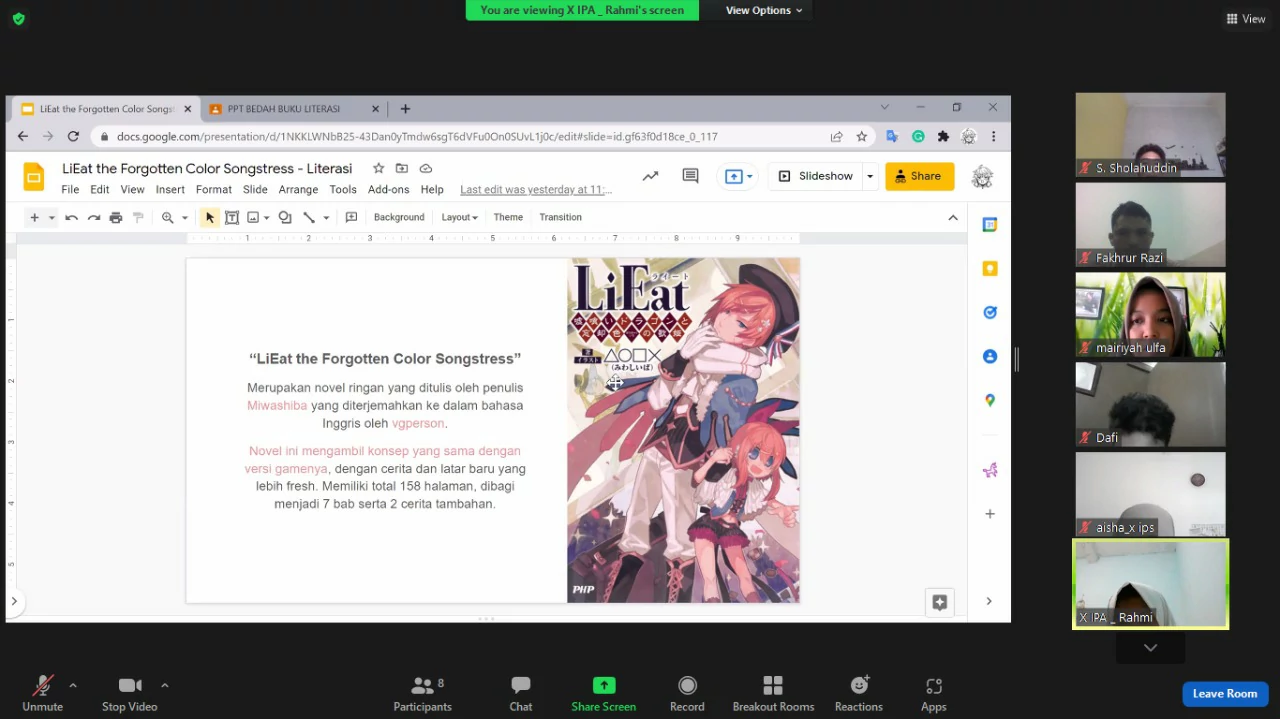This screenshot has width=1280, height=719.
Task: Click the Transition button
Action: coord(560,217)
